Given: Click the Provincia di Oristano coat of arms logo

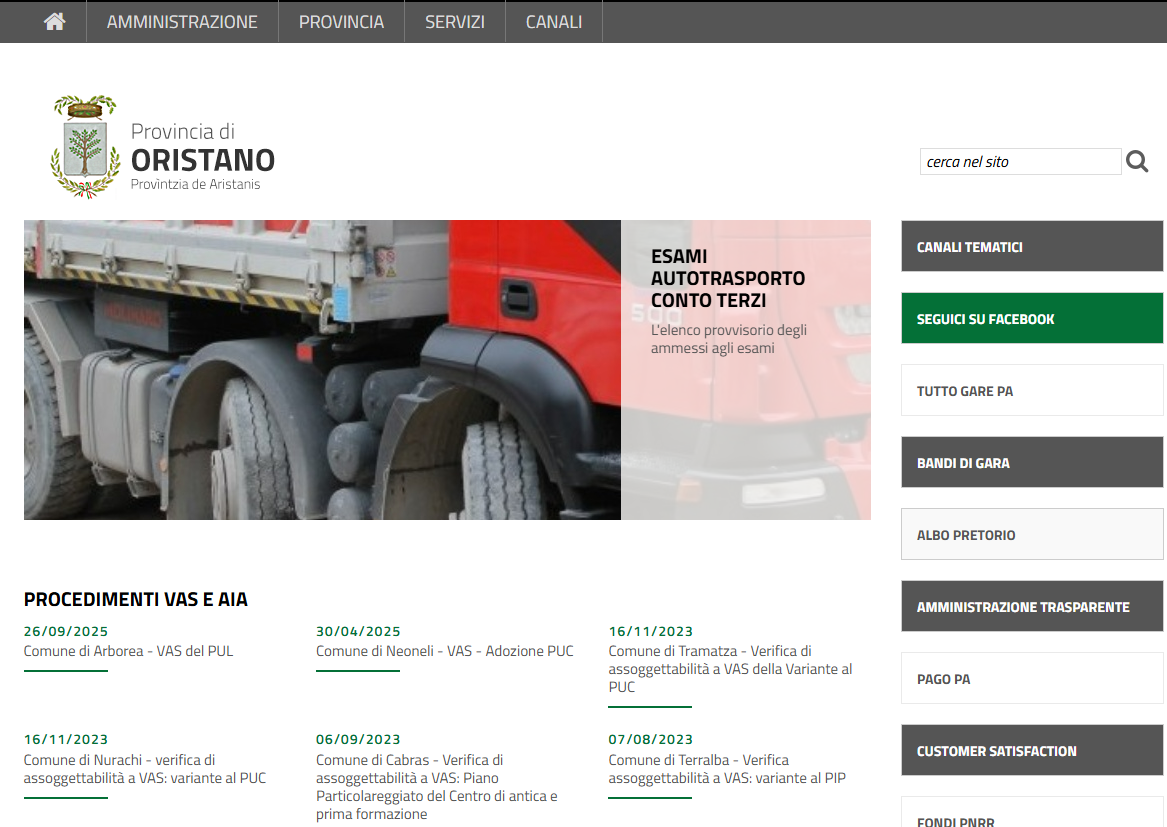Looking at the screenshot, I should (85, 146).
